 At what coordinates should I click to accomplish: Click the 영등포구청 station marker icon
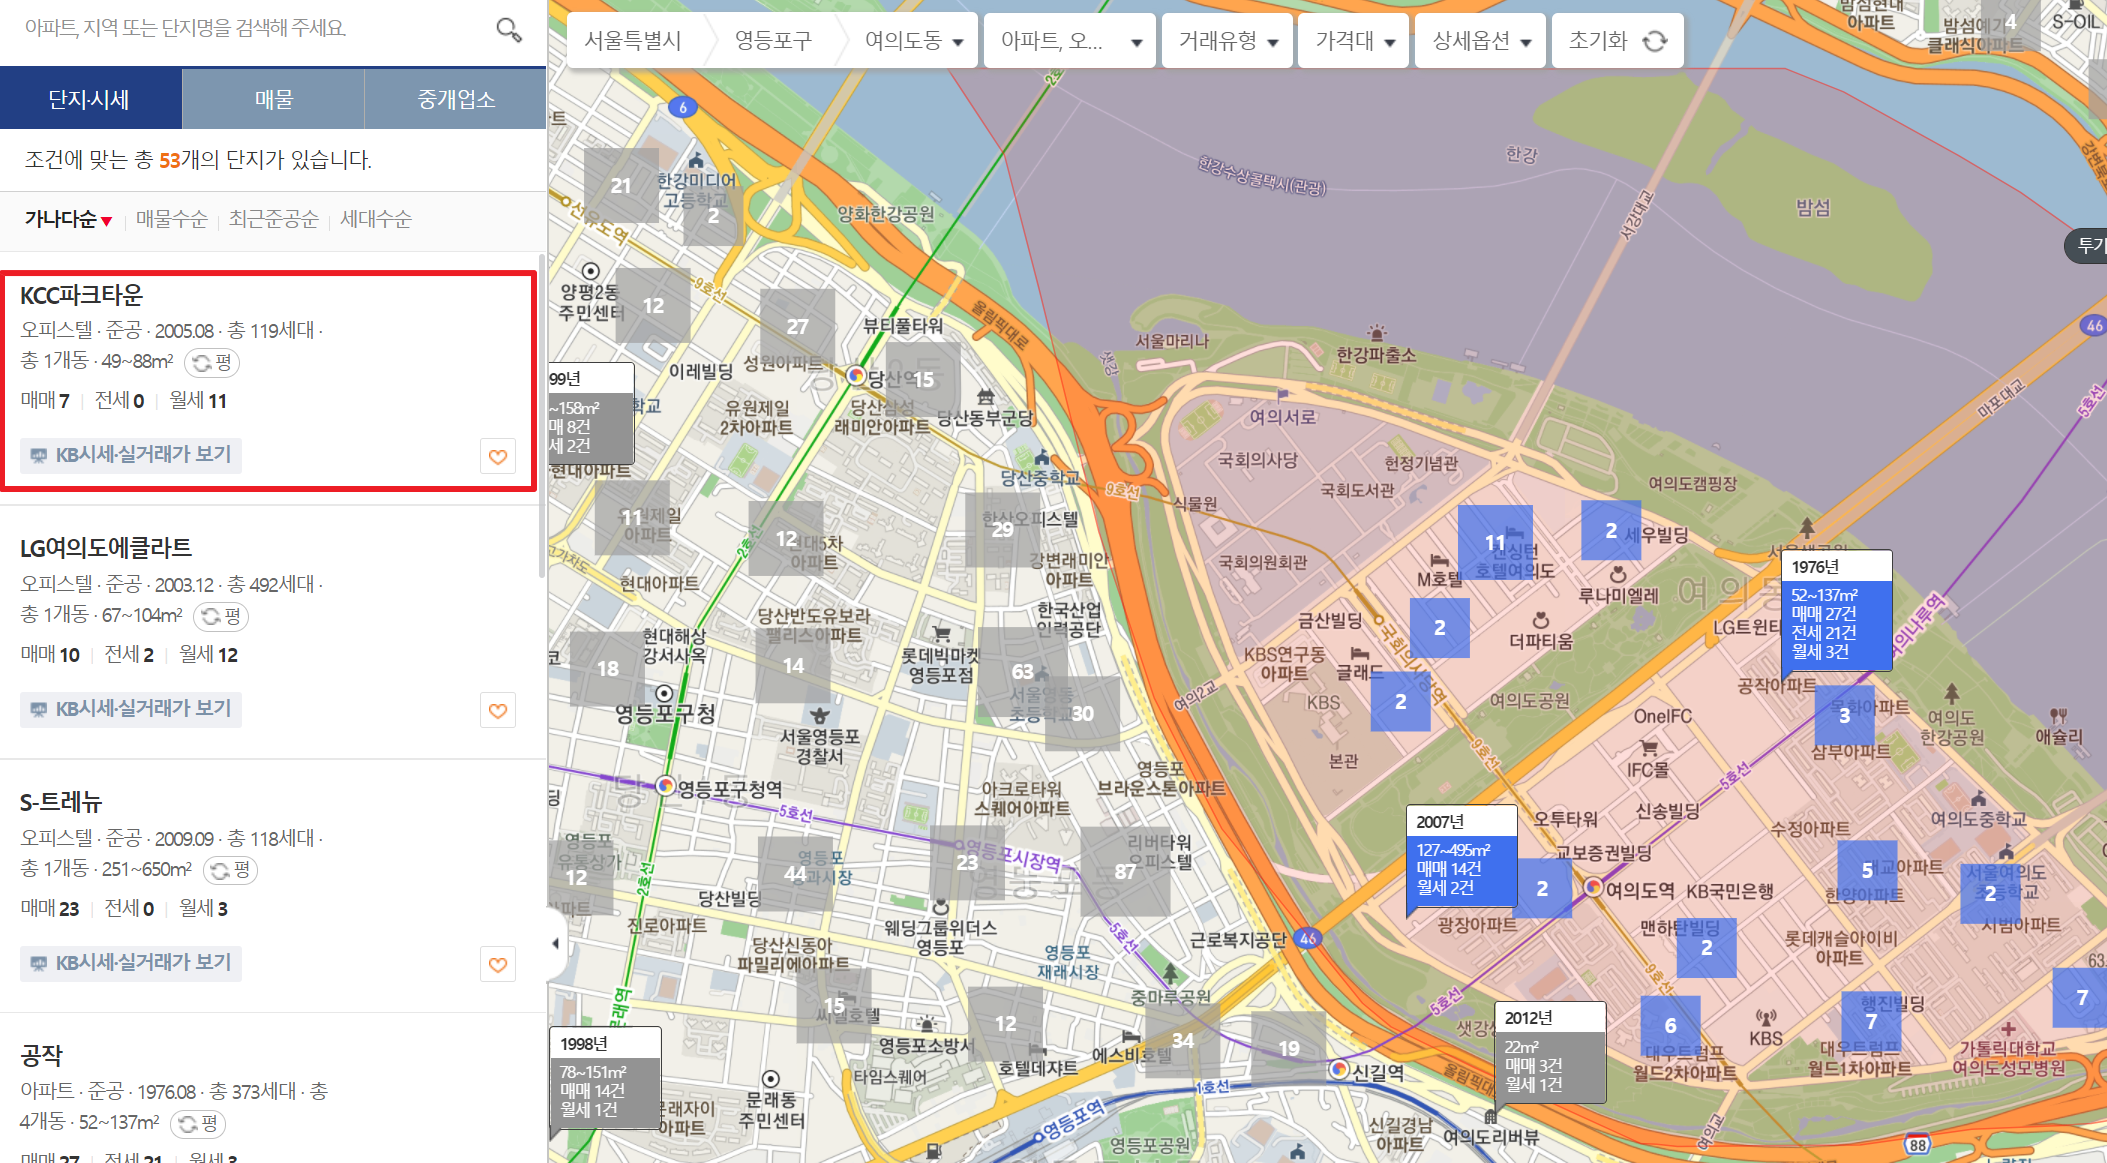[666, 786]
